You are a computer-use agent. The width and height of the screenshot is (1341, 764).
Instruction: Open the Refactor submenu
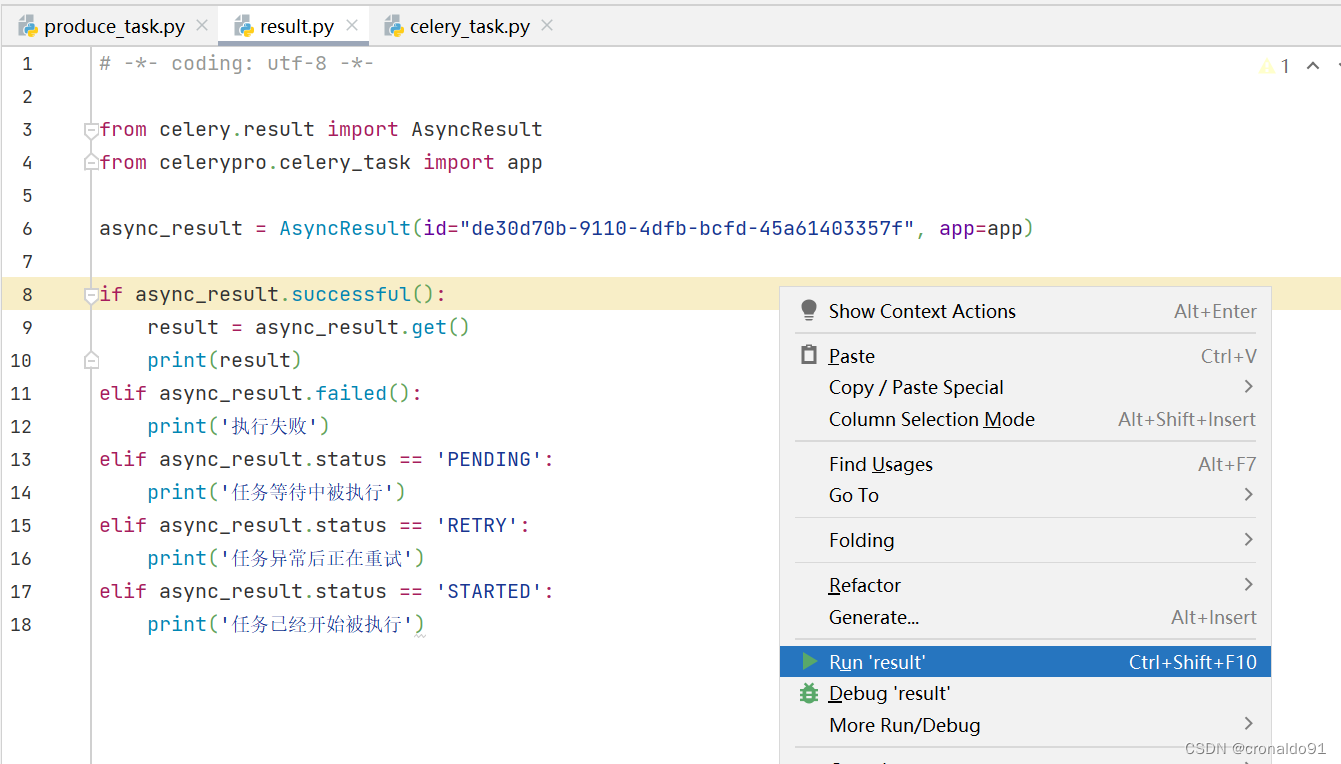tap(1025, 585)
